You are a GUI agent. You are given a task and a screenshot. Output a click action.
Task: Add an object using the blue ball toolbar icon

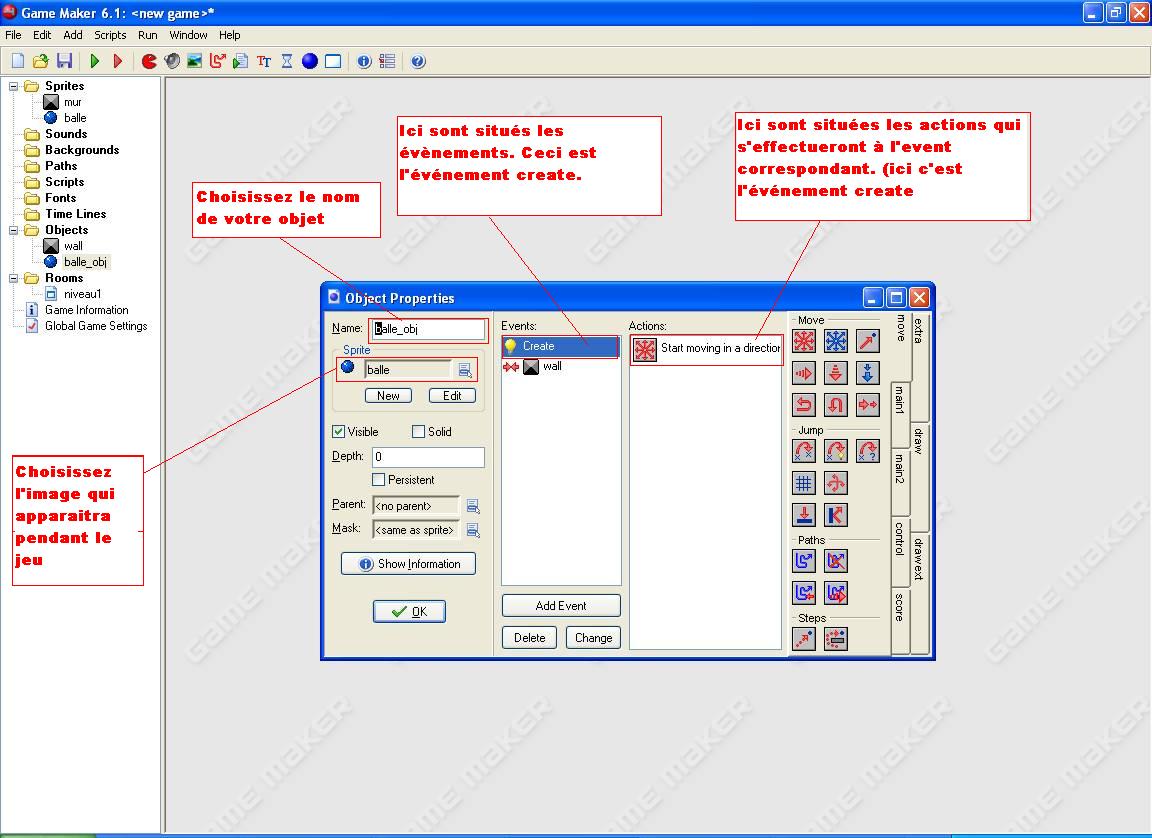pos(310,62)
